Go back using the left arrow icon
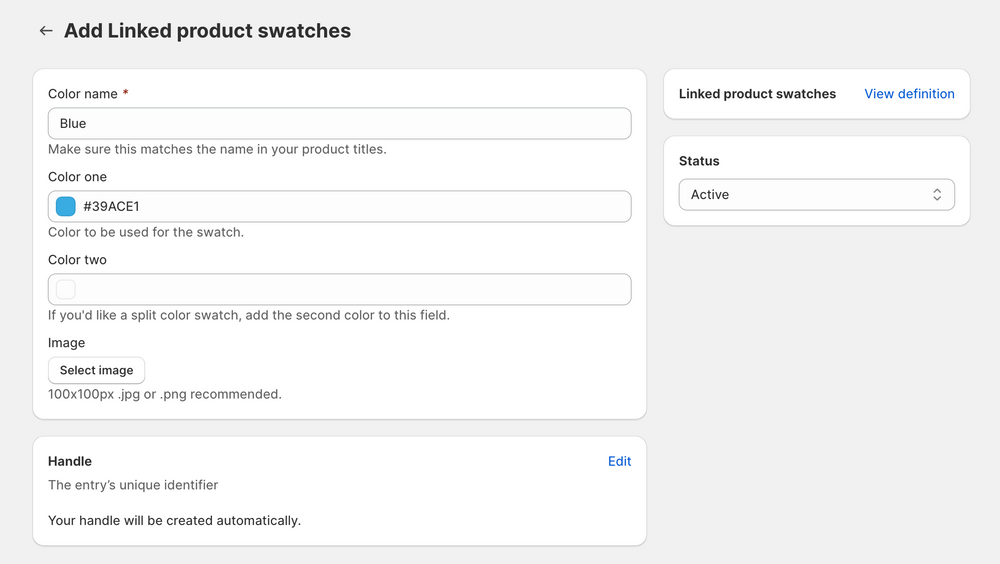 pos(46,31)
